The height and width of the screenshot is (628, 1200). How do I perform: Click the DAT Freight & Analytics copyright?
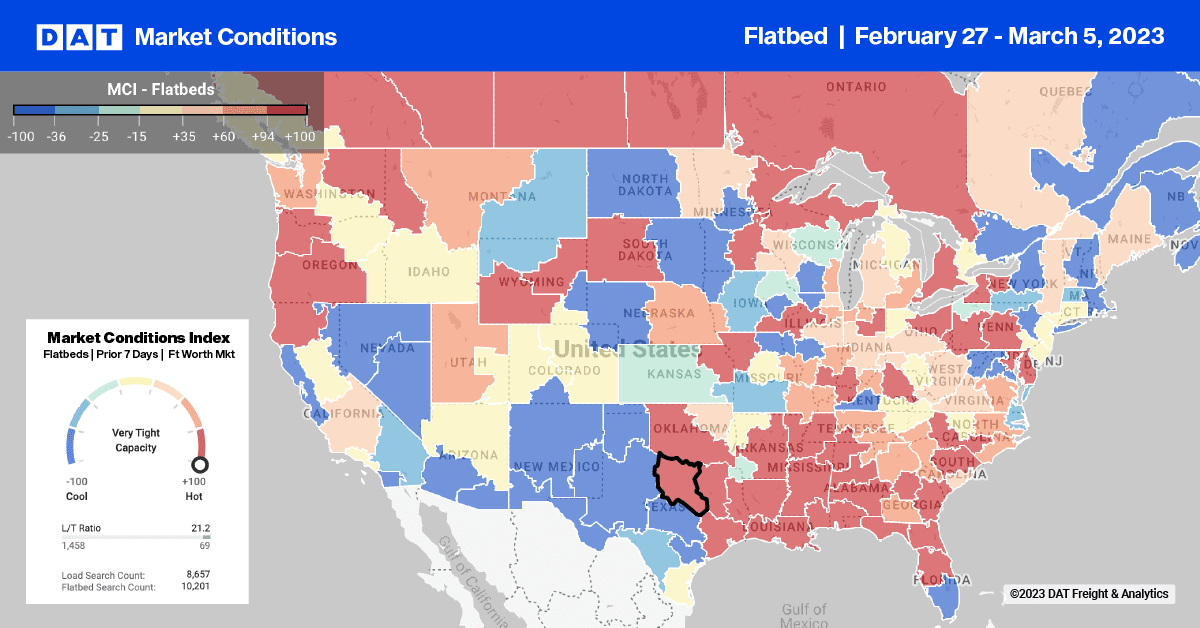pos(1088,594)
